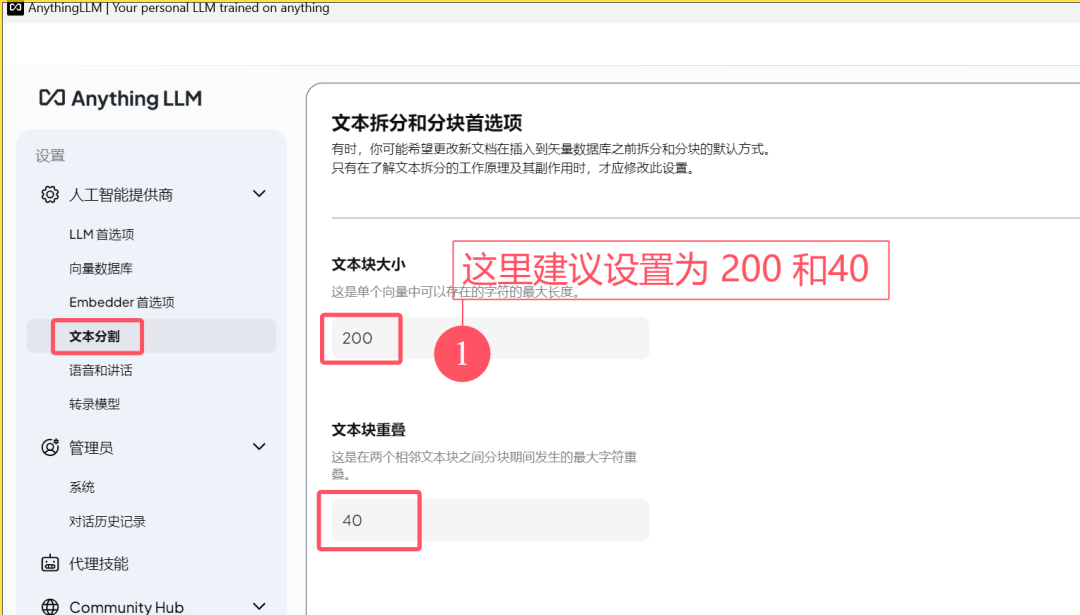Click the AnythingLLM title bar app icon

tap(14, 8)
